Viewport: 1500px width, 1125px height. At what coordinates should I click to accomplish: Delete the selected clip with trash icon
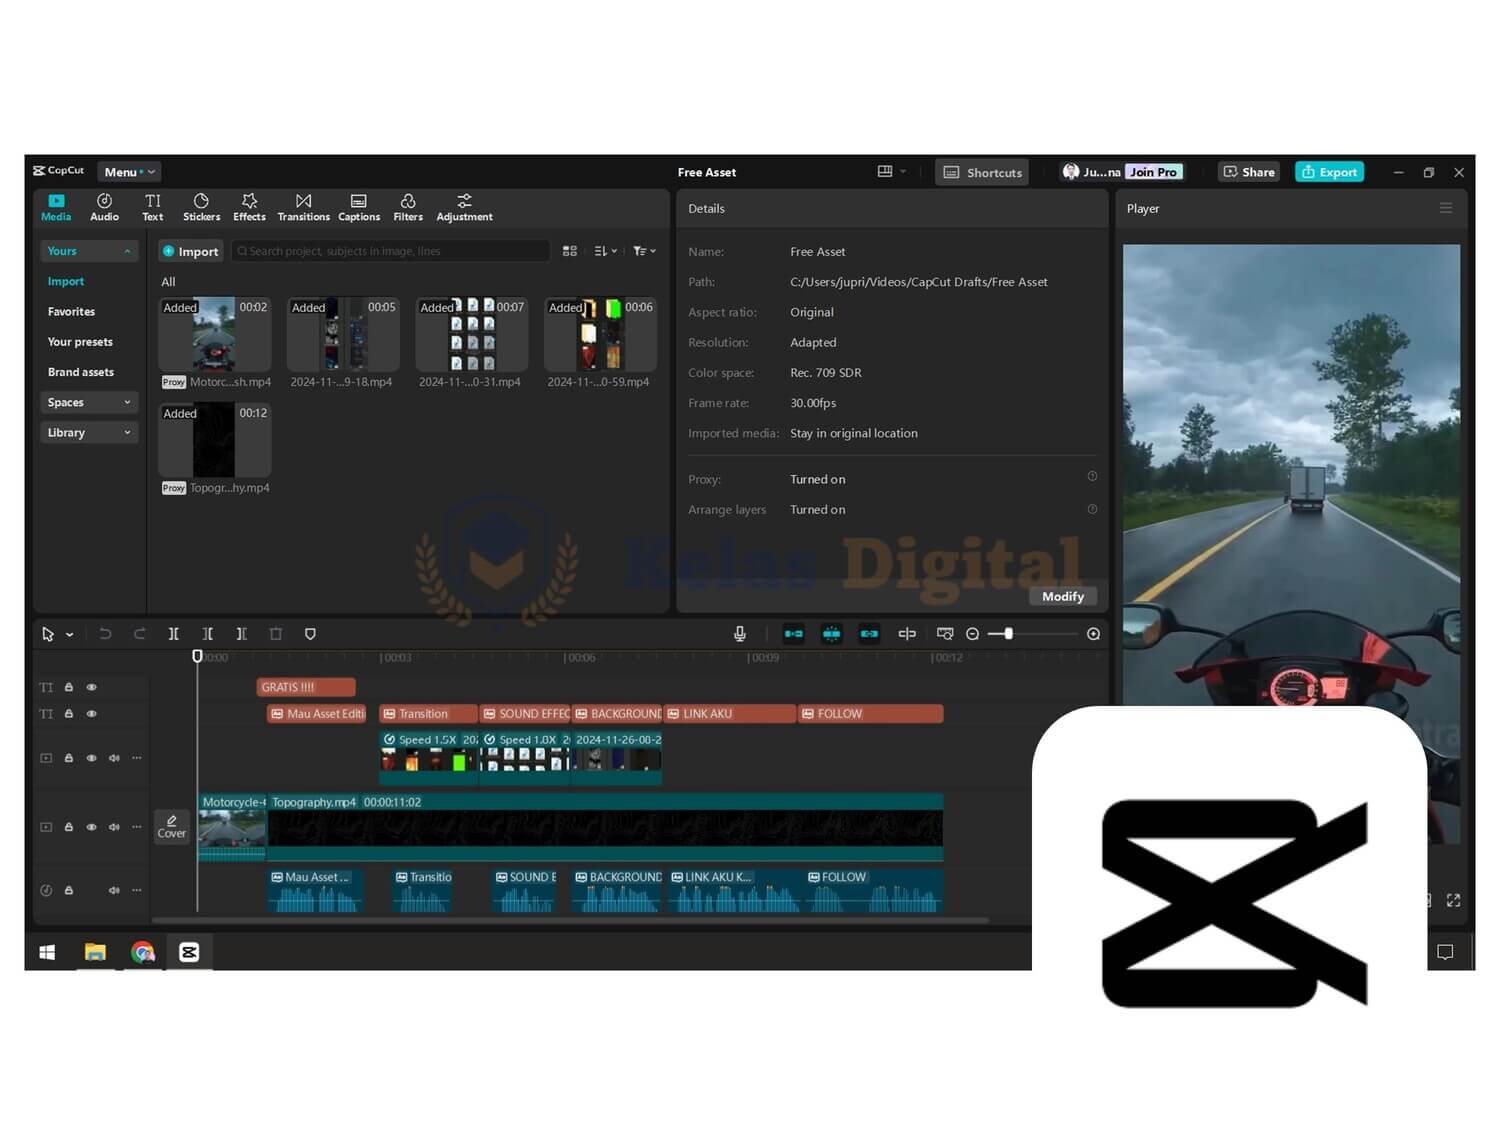[x=276, y=634]
